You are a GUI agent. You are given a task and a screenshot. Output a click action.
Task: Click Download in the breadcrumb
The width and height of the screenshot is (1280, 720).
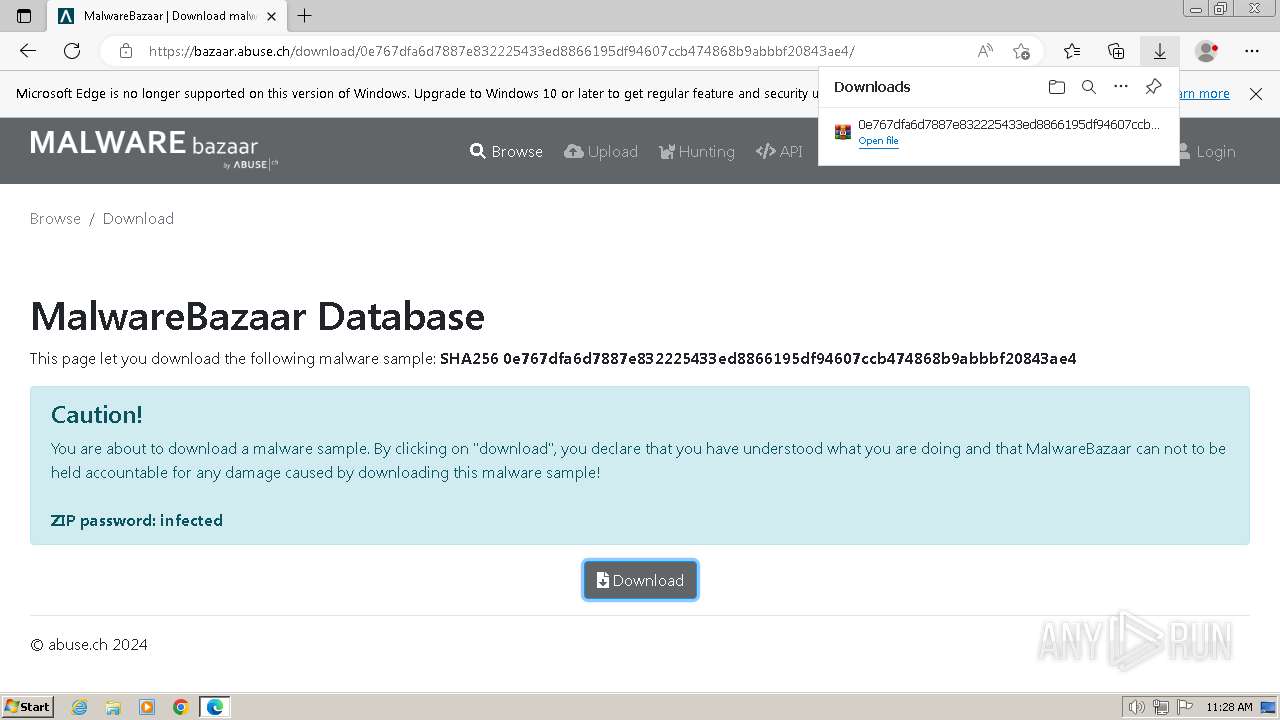coord(138,218)
